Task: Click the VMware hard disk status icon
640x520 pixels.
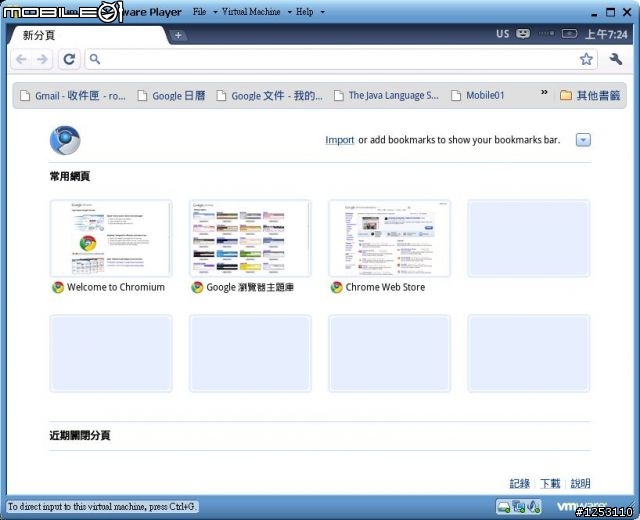Action: tap(504, 507)
